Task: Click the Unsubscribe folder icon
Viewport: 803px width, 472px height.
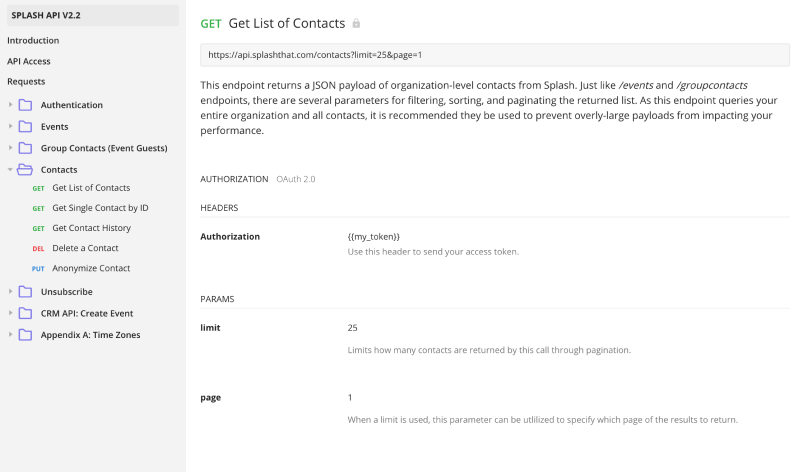Action: point(25,292)
